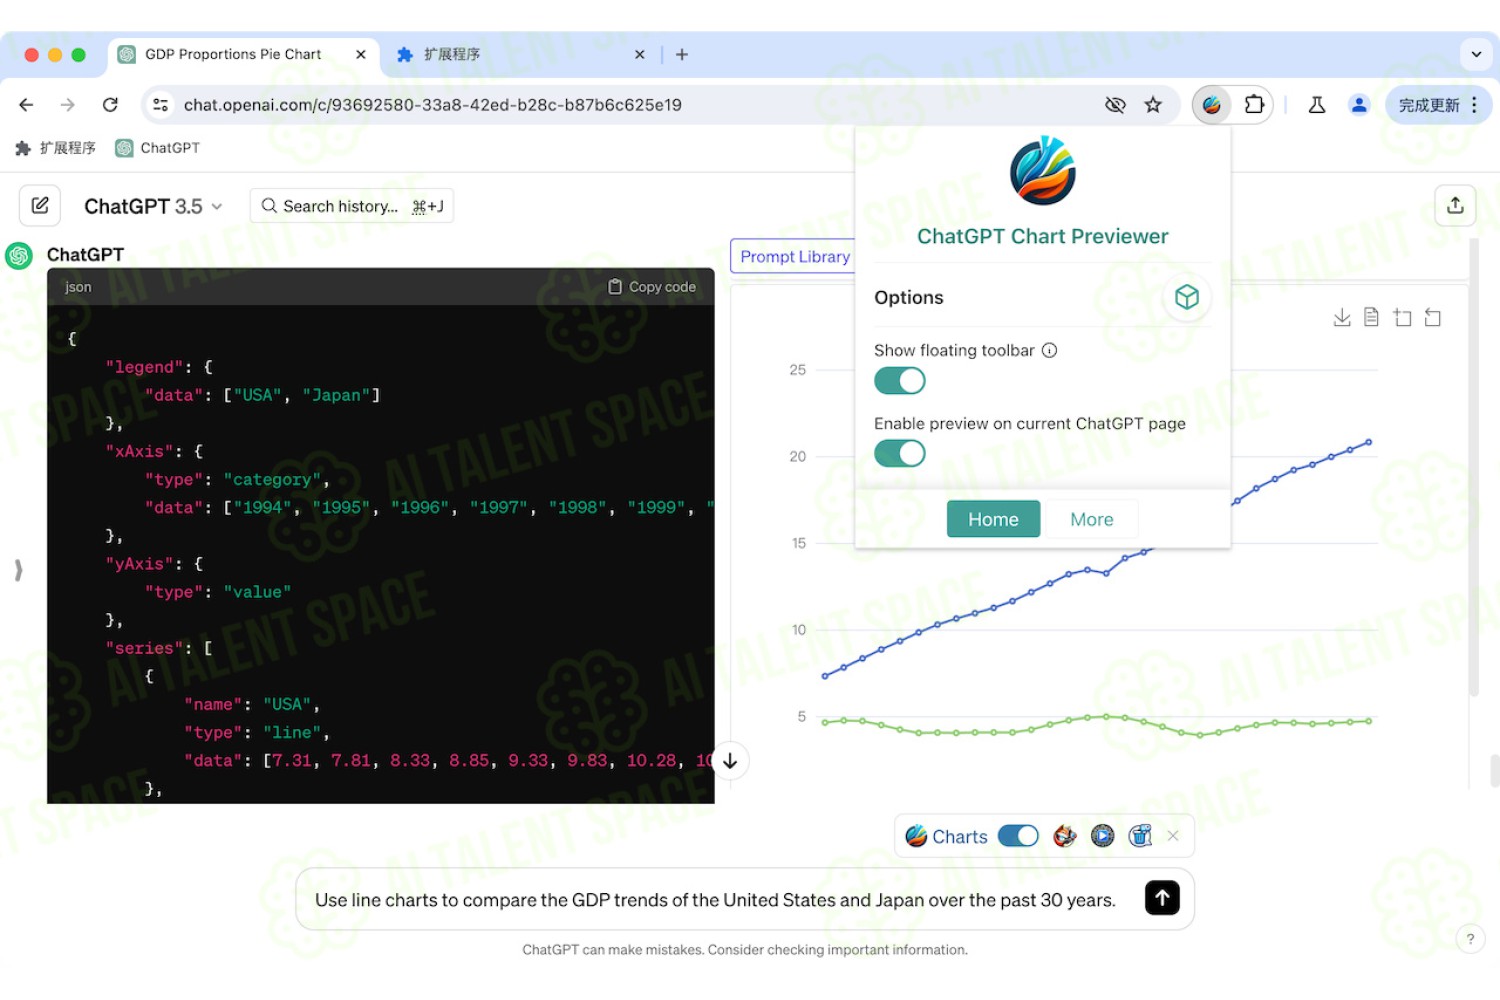Go forward to the next page
This screenshot has height=1000, width=1500.
tap(67, 105)
